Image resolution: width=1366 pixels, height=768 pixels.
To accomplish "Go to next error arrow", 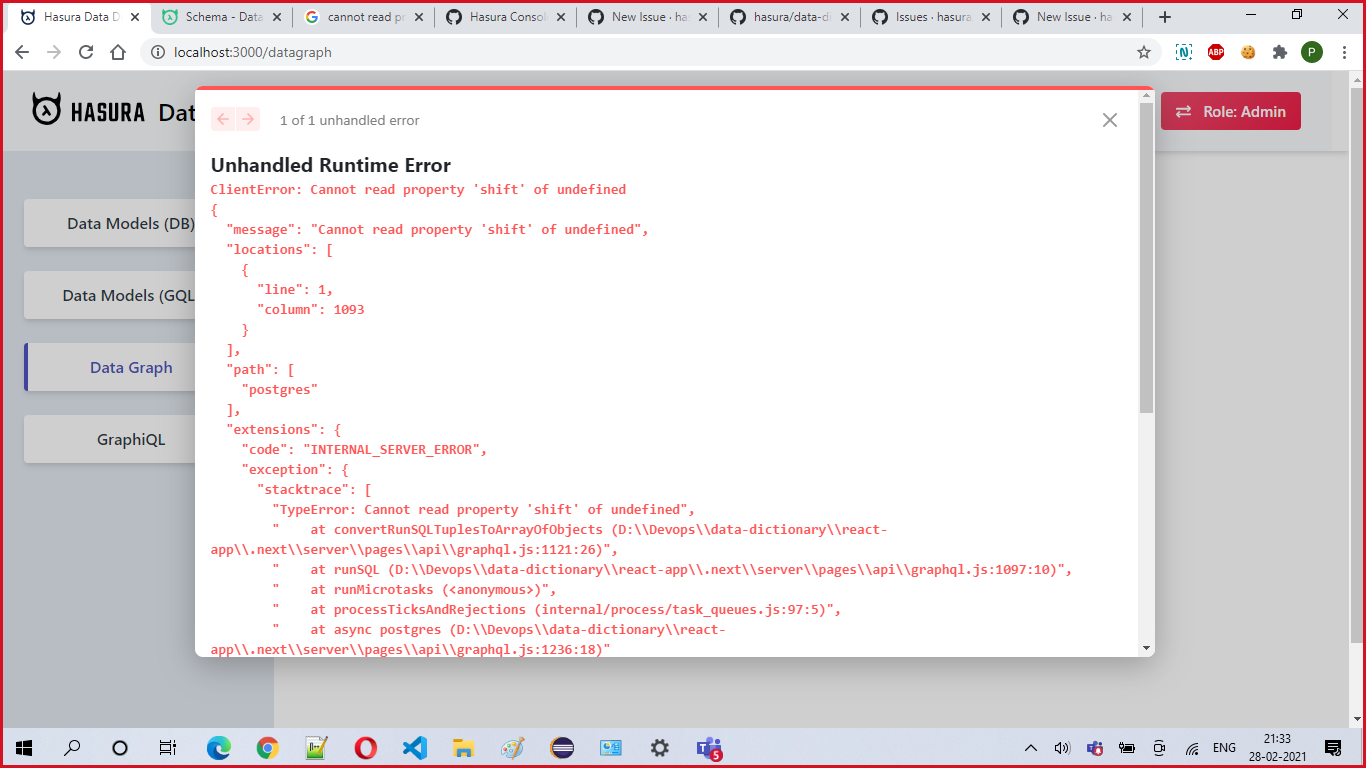I will [x=248, y=120].
